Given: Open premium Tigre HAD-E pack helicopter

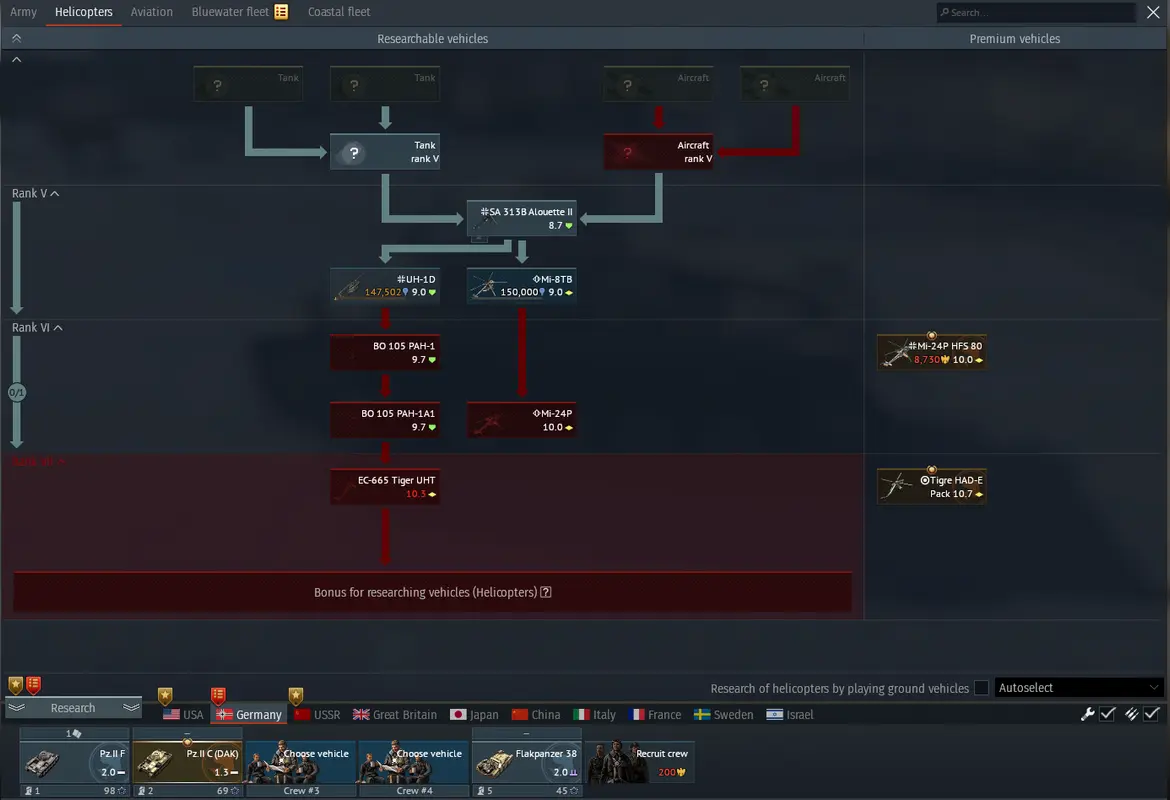Looking at the screenshot, I should (x=932, y=487).
